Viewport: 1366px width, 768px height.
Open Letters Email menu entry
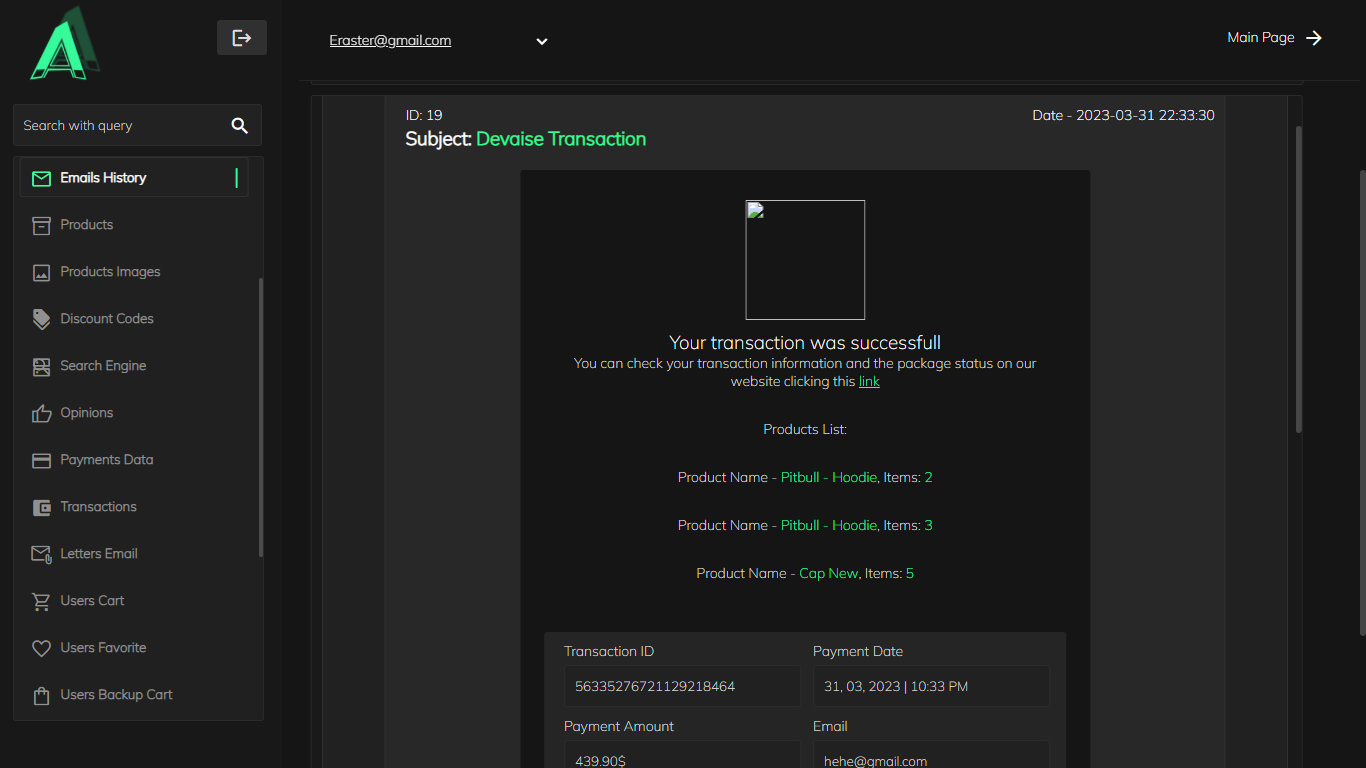coord(98,554)
